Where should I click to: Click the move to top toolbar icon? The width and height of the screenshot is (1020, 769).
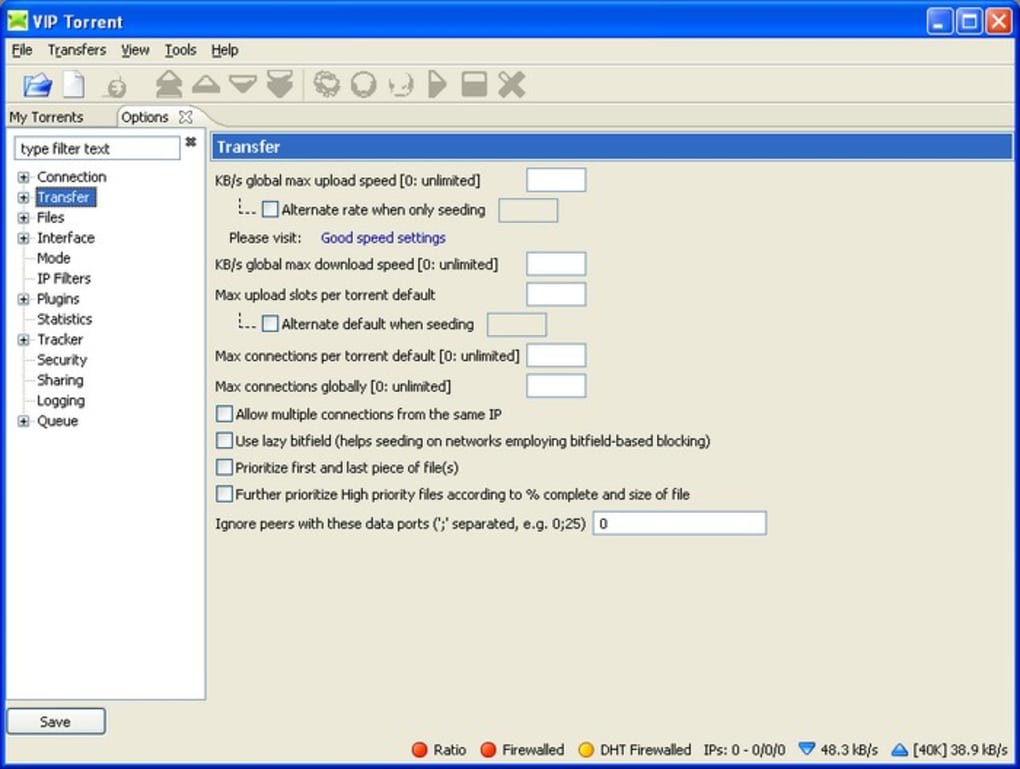pos(168,85)
